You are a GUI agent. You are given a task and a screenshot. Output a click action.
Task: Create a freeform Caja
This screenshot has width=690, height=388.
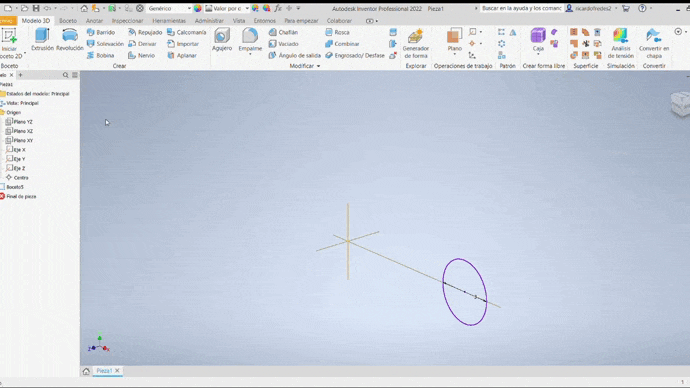[538, 39]
